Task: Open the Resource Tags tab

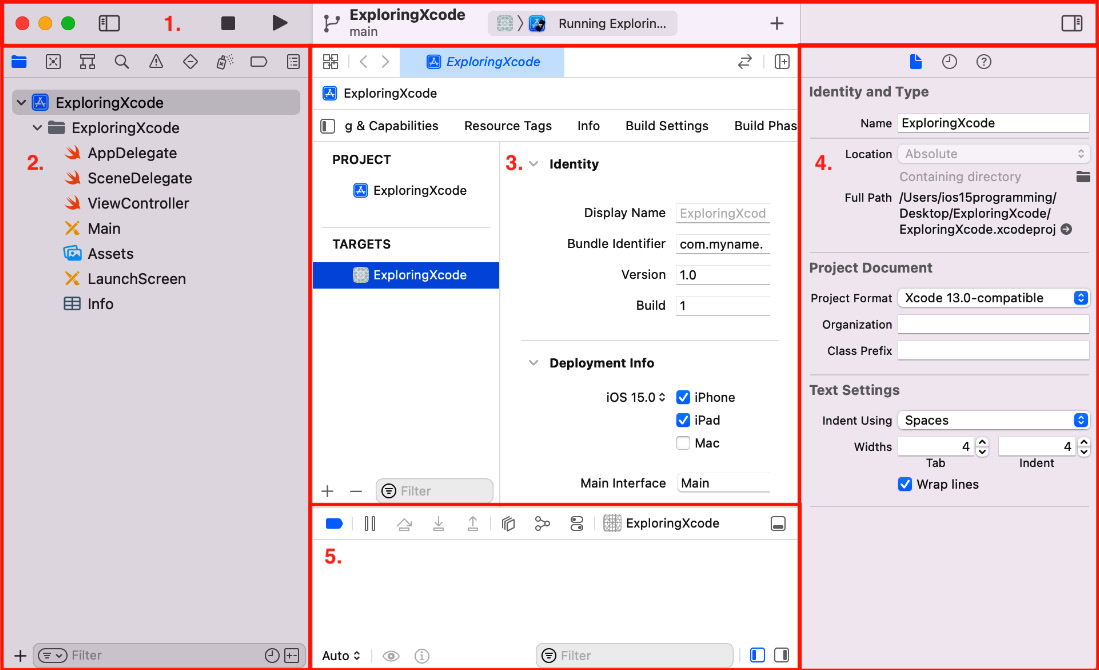Action: coord(508,126)
